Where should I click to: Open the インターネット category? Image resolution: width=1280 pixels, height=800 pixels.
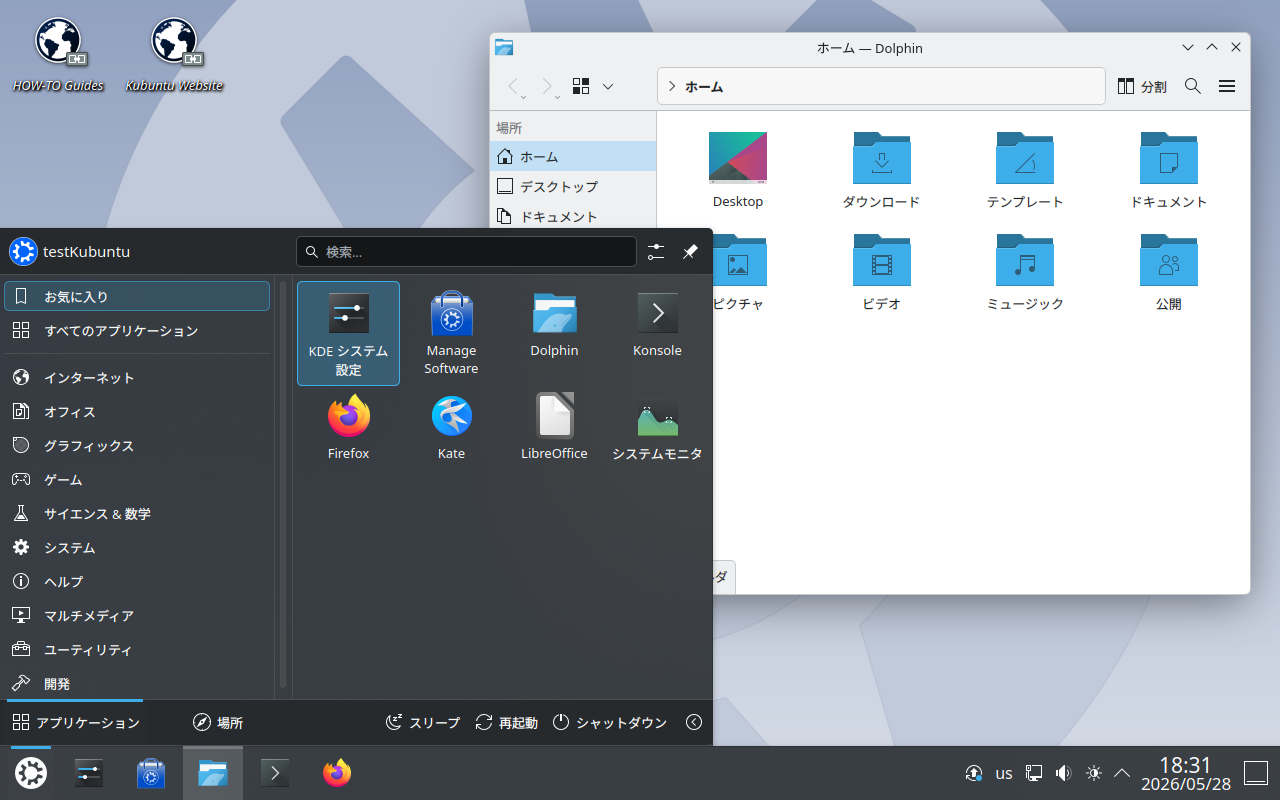click(x=137, y=377)
